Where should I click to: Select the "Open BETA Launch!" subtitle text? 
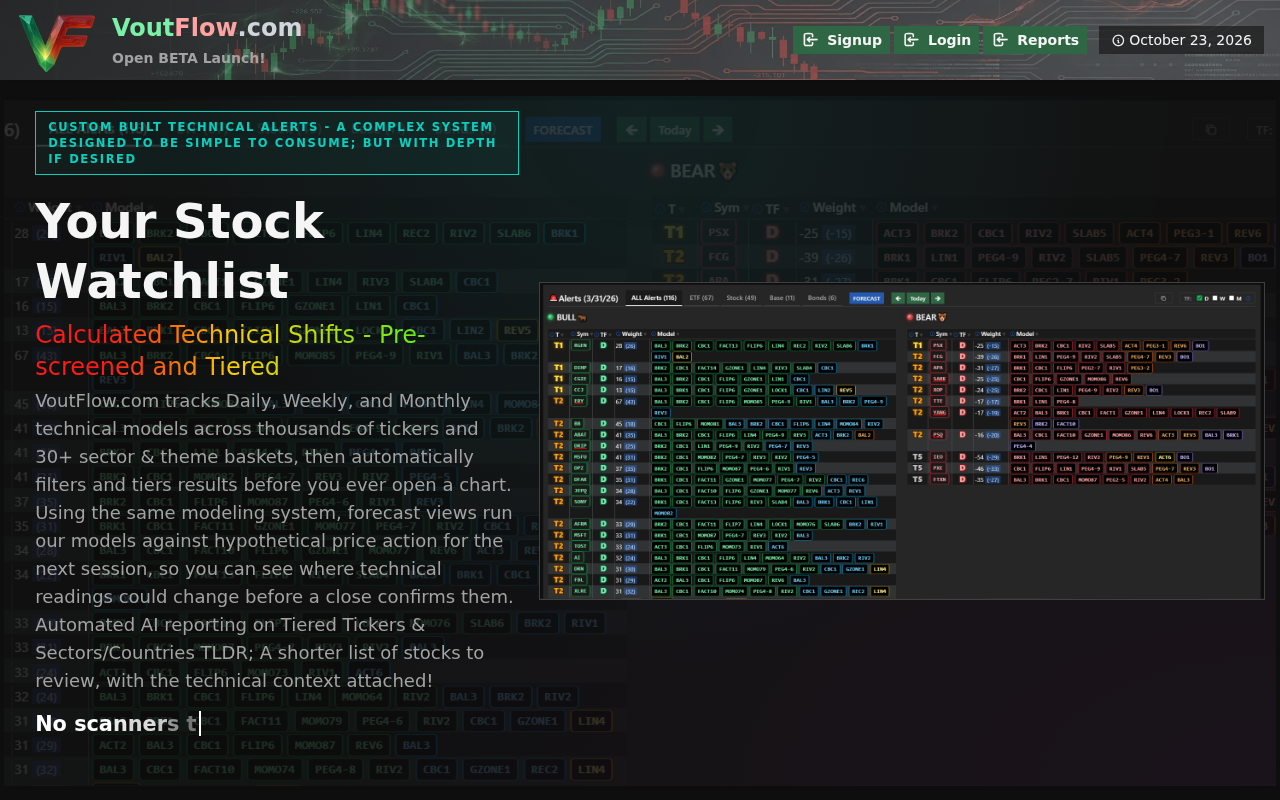click(x=189, y=58)
